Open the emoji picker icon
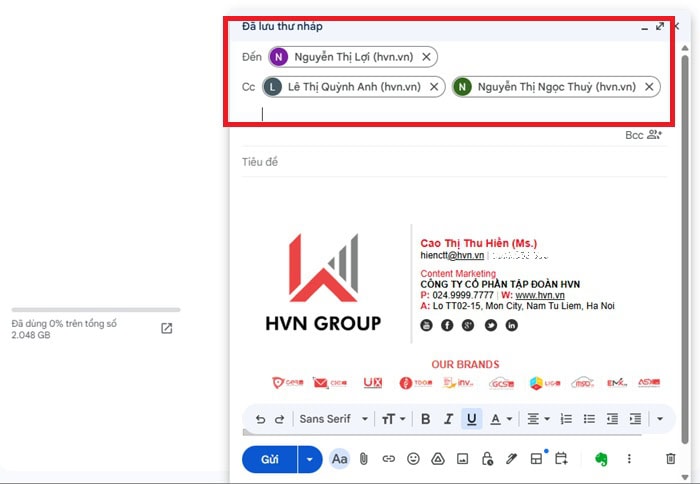The height and width of the screenshot is (484, 700). [x=413, y=459]
